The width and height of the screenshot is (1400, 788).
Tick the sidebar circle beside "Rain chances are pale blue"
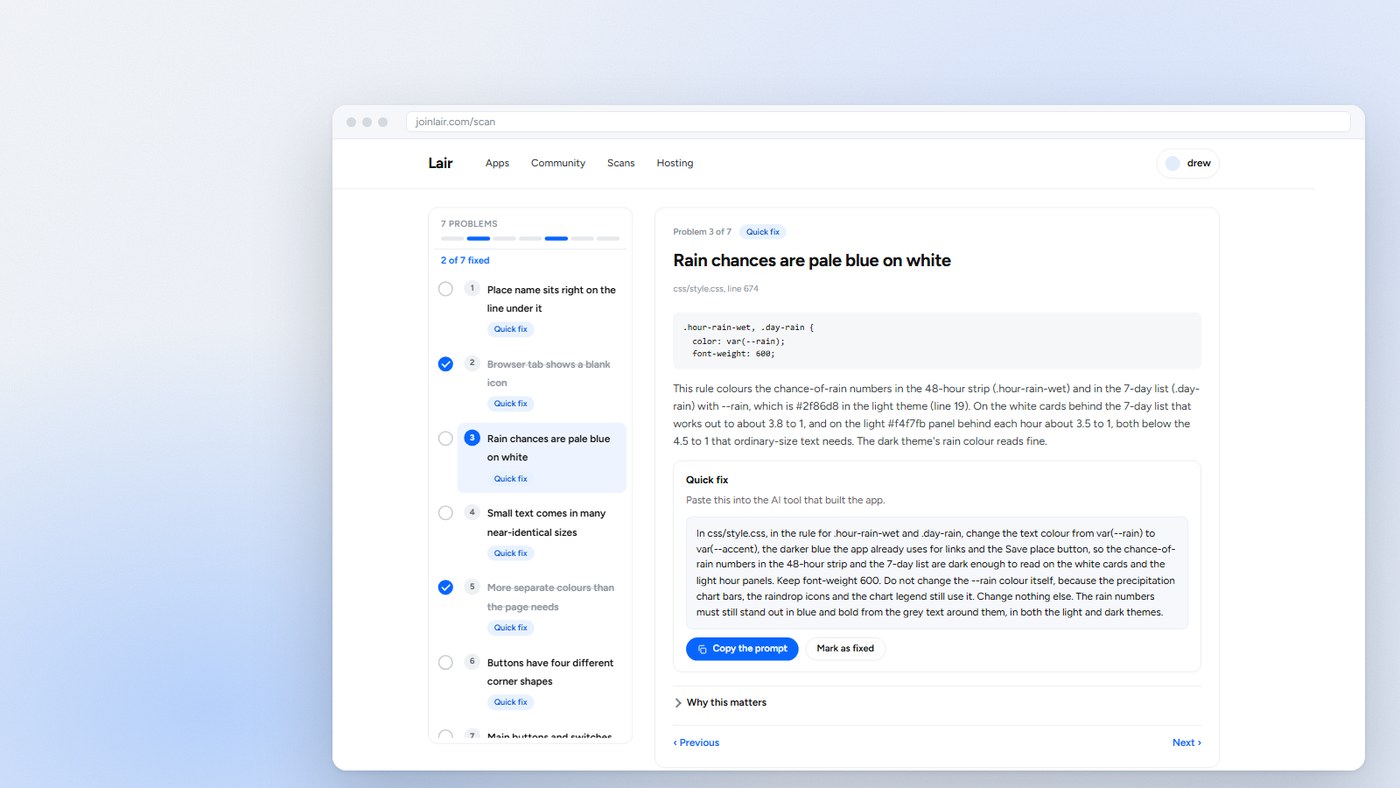446,438
